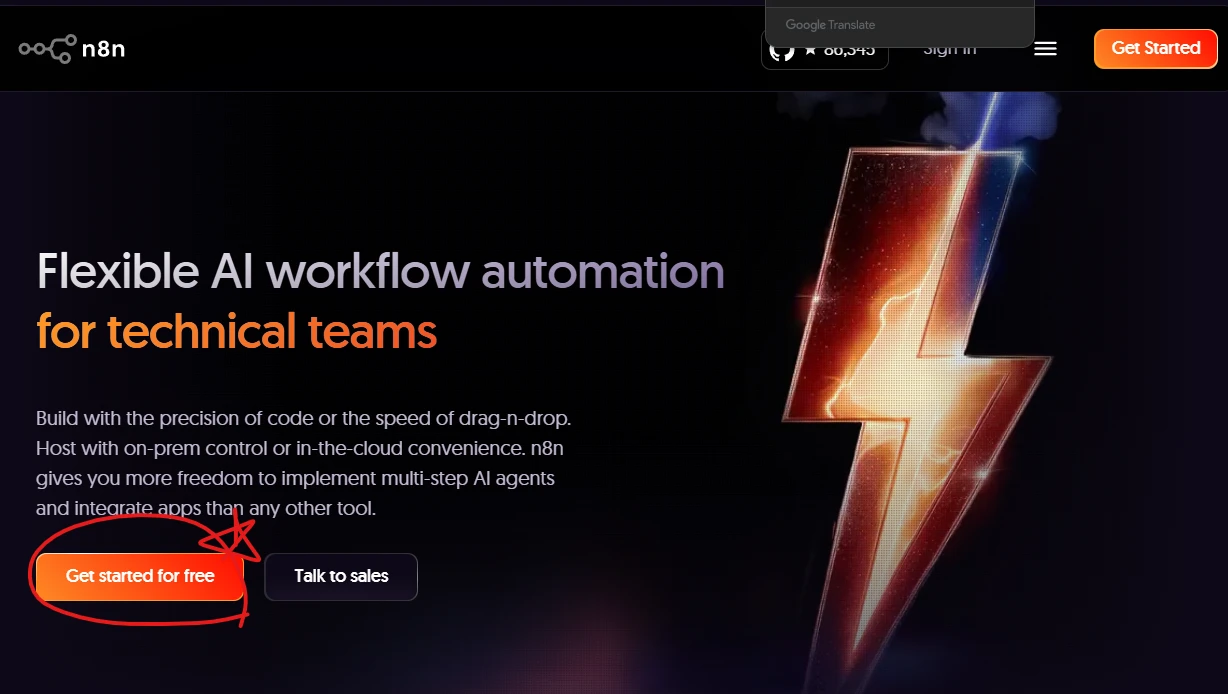Open the hamburger menu icon
Viewport: 1228px width, 694px height.
(1045, 48)
